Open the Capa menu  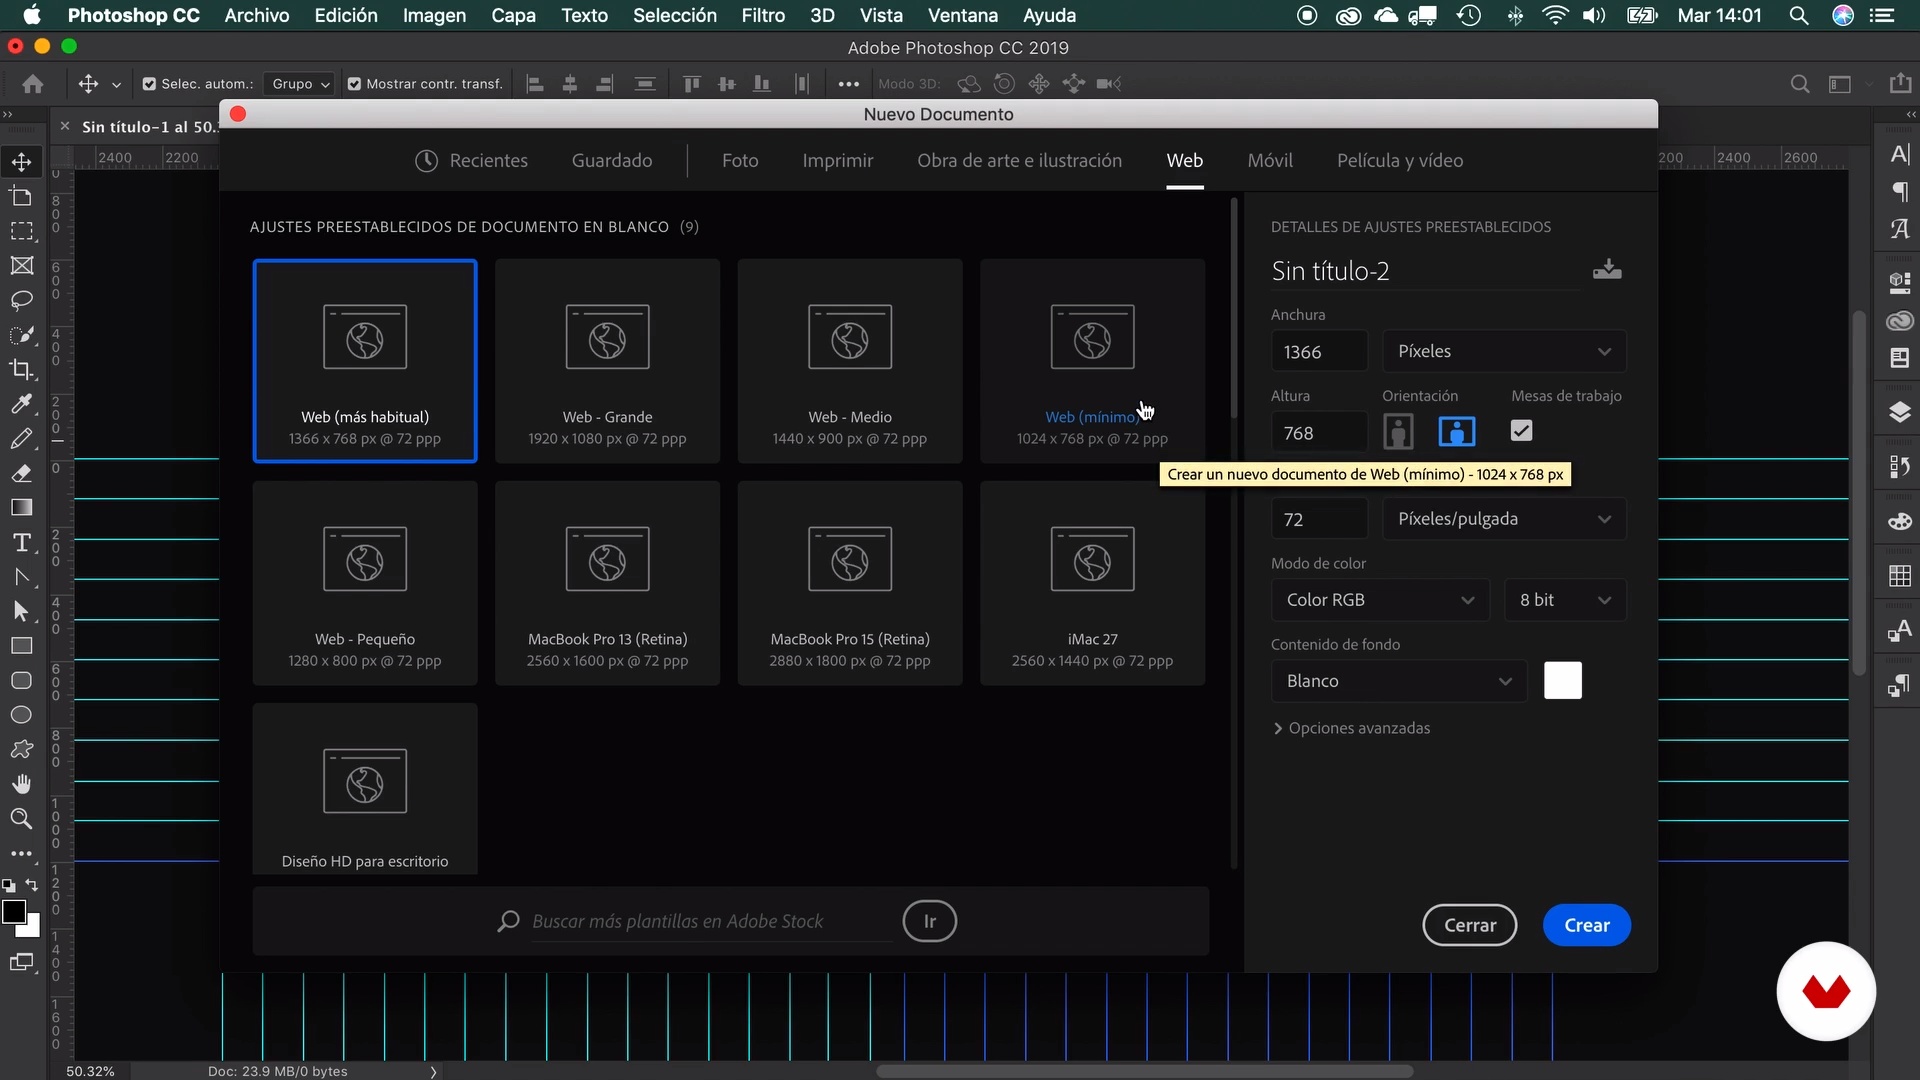click(x=513, y=15)
